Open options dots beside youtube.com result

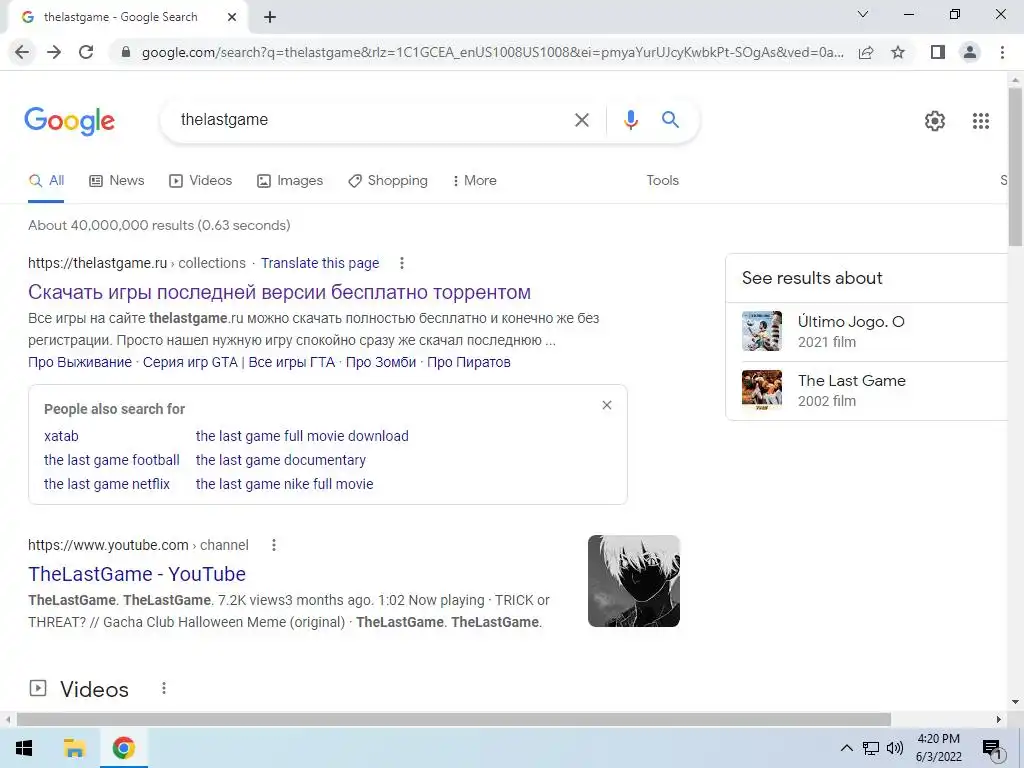pos(274,545)
